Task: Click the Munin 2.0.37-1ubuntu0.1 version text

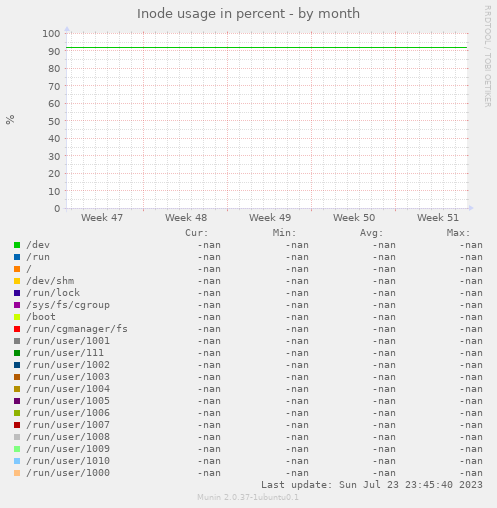Action: coord(248,497)
